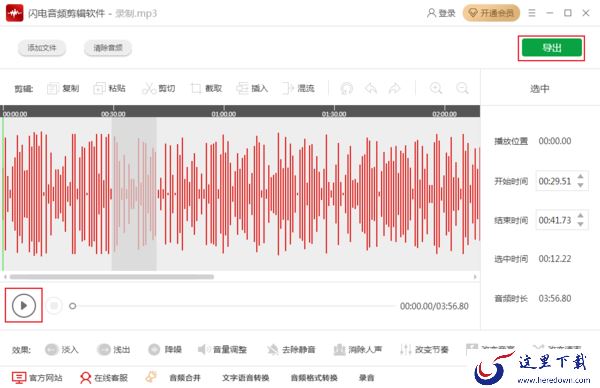The height and width of the screenshot is (388, 600).
Task: Click the scrollbar left arrow
Action: click(x=5, y=276)
